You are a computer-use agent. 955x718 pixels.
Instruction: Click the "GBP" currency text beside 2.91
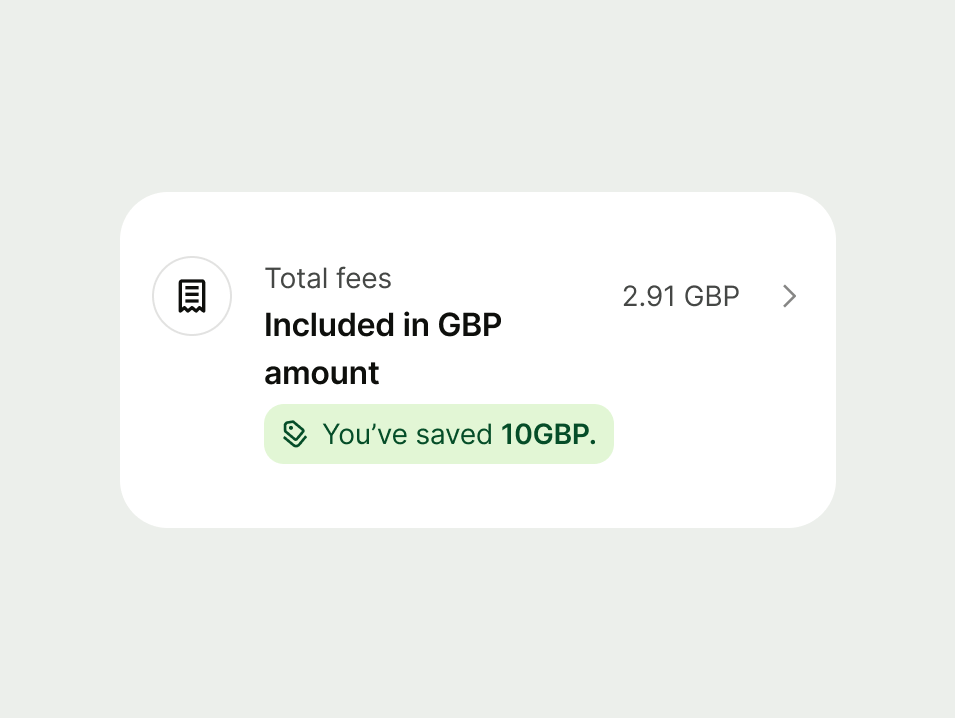(712, 296)
